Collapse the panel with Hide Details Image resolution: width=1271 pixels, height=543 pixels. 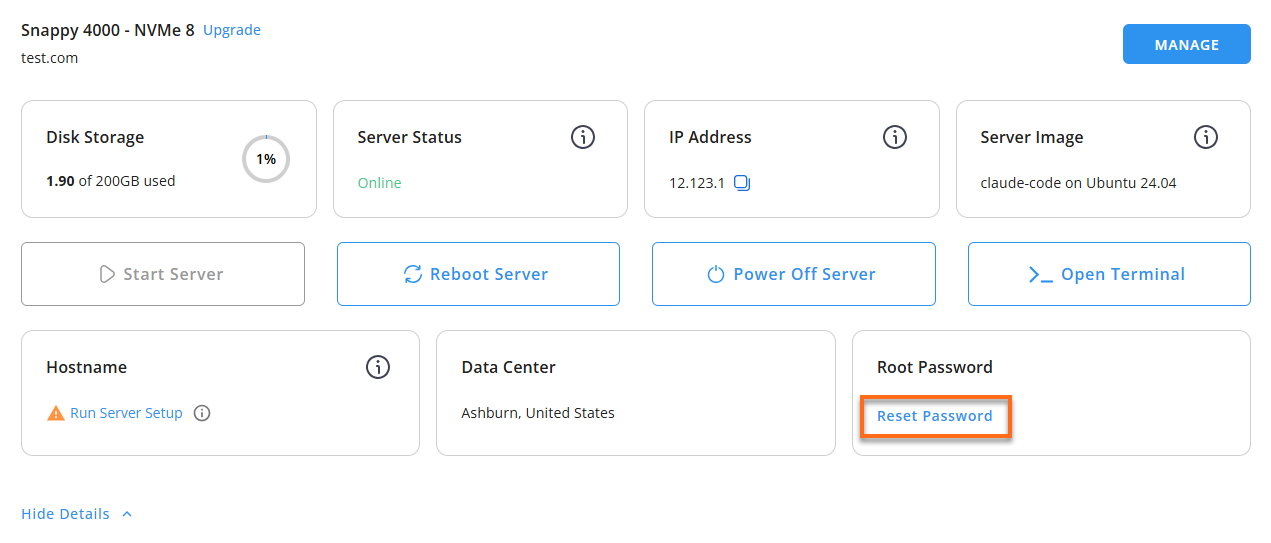pos(76,514)
